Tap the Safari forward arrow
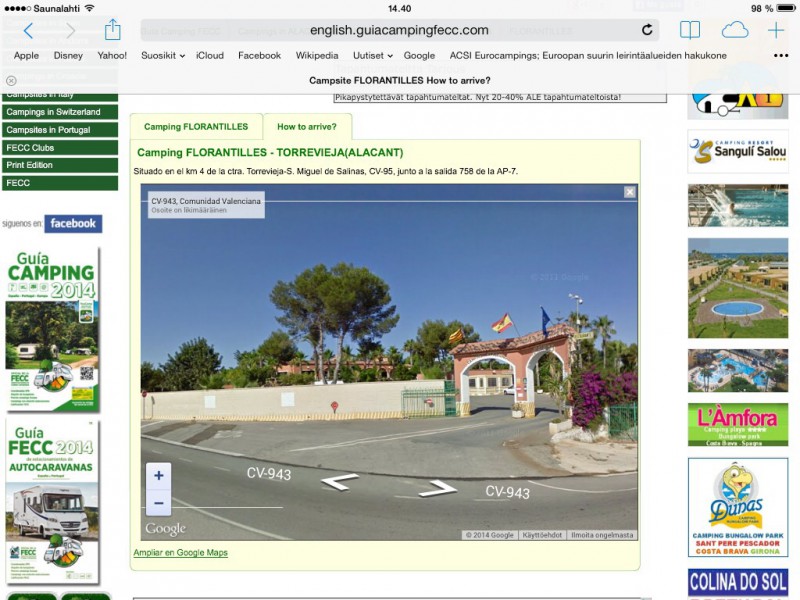Image resolution: width=800 pixels, height=600 pixels. [x=70, y=31]
